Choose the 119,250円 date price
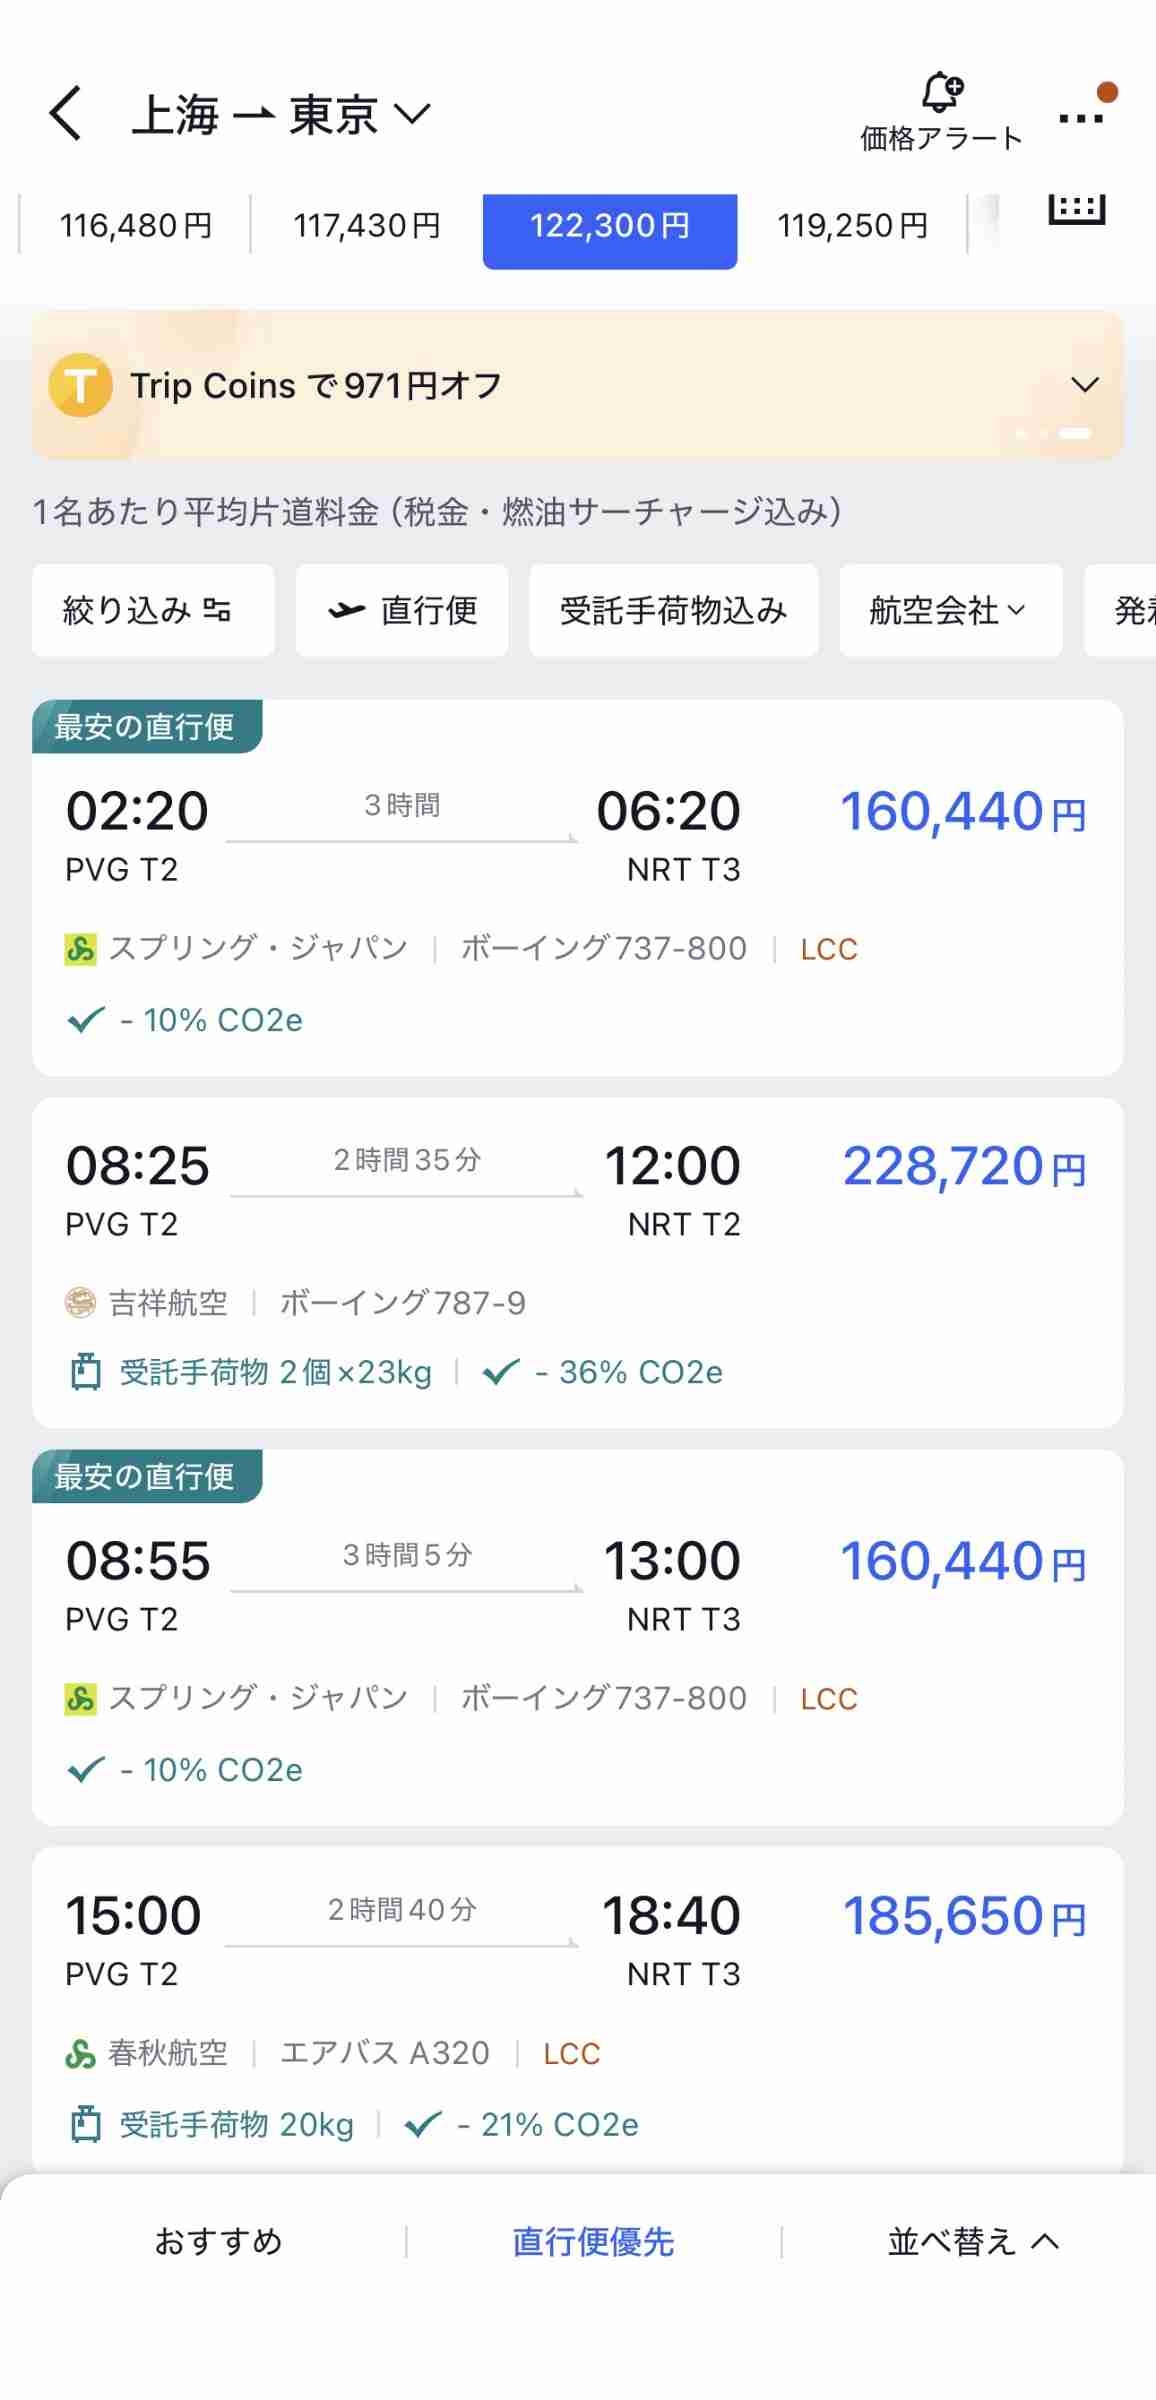Image resolution: width=1156 pixels, height=2400 pixels. [852, 226]
